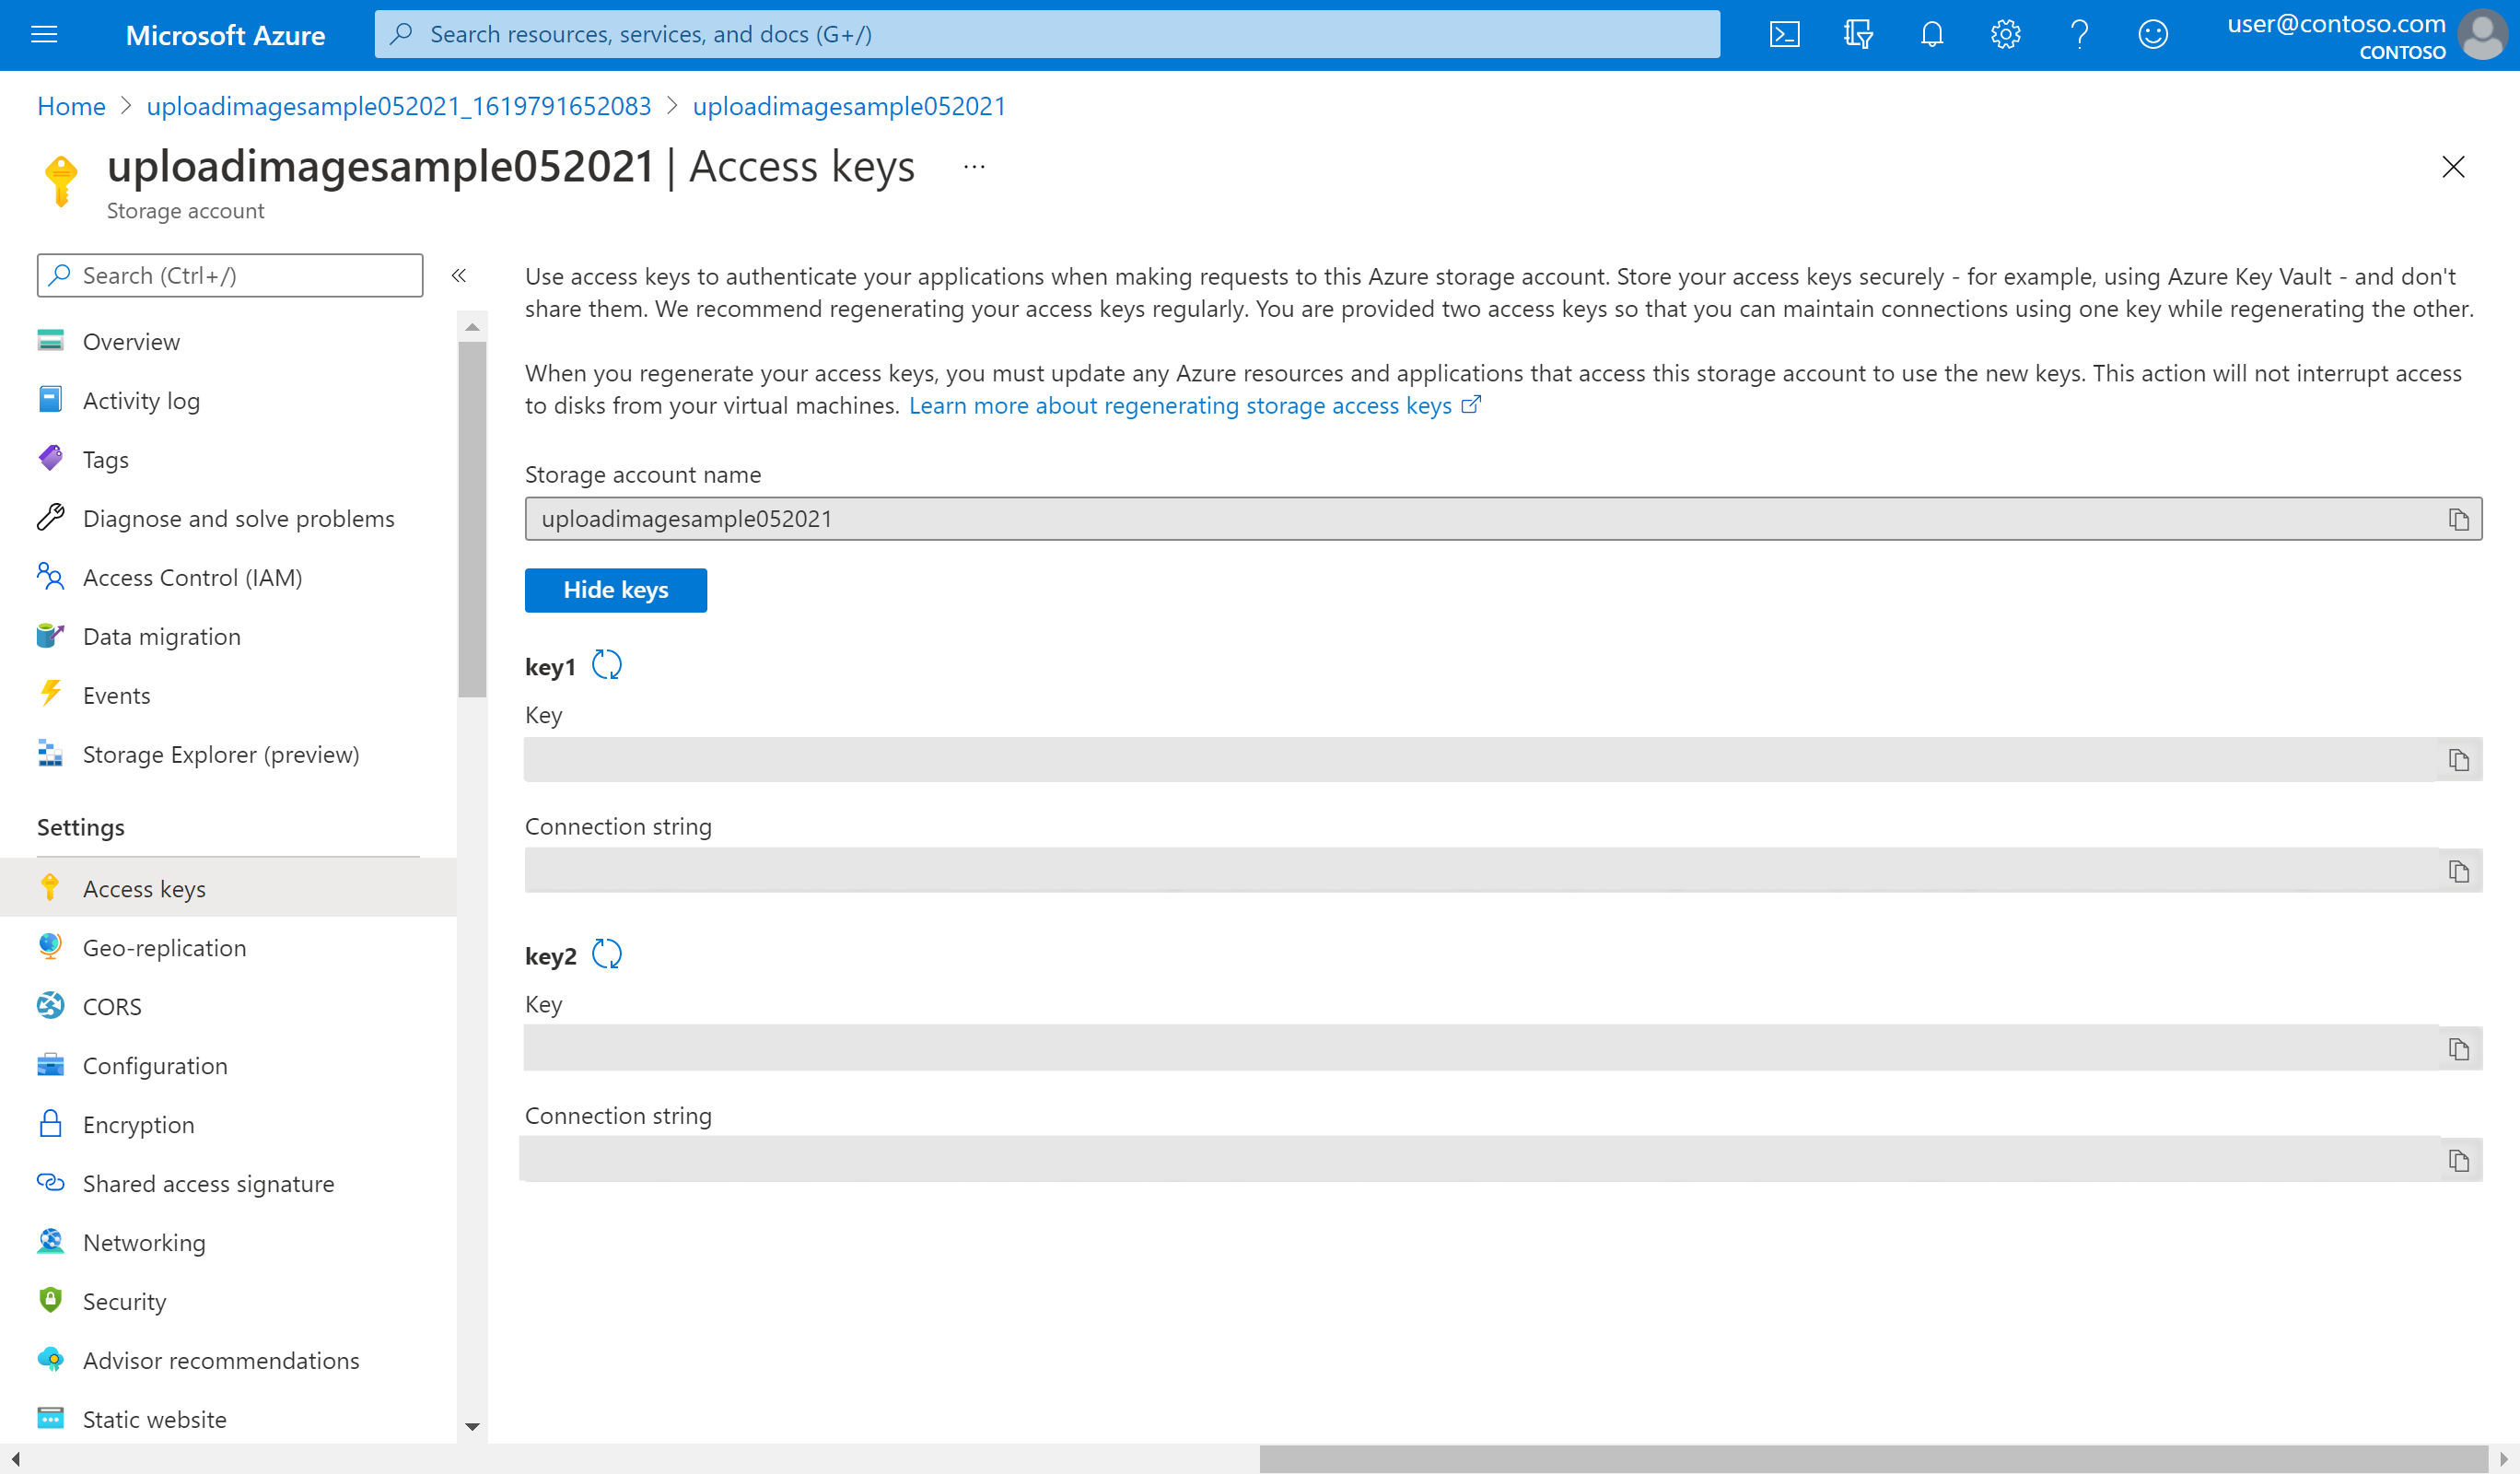Click the bottom horizontal scrollbar thumb
2520x1474 pixels.
point(1873,1459)
